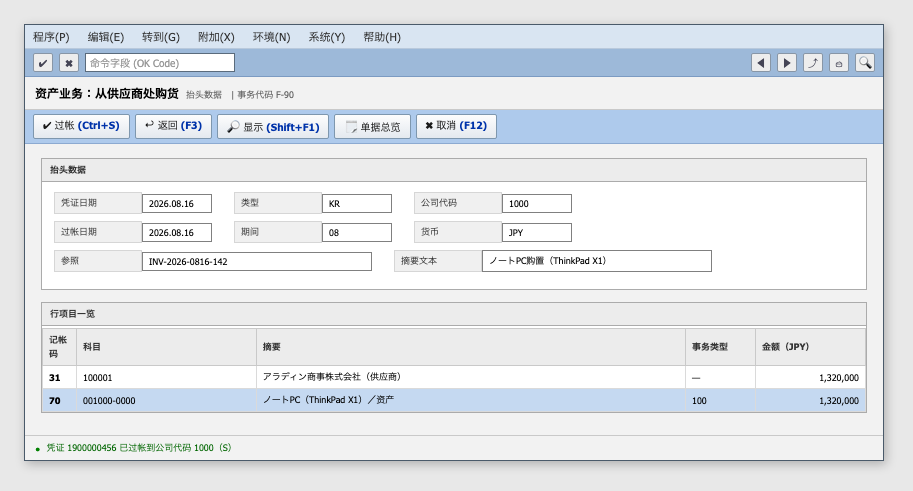This screenshot has width=913, height=491.
Task: Open the 编辑(E) menu
Action: pos(106,37)
